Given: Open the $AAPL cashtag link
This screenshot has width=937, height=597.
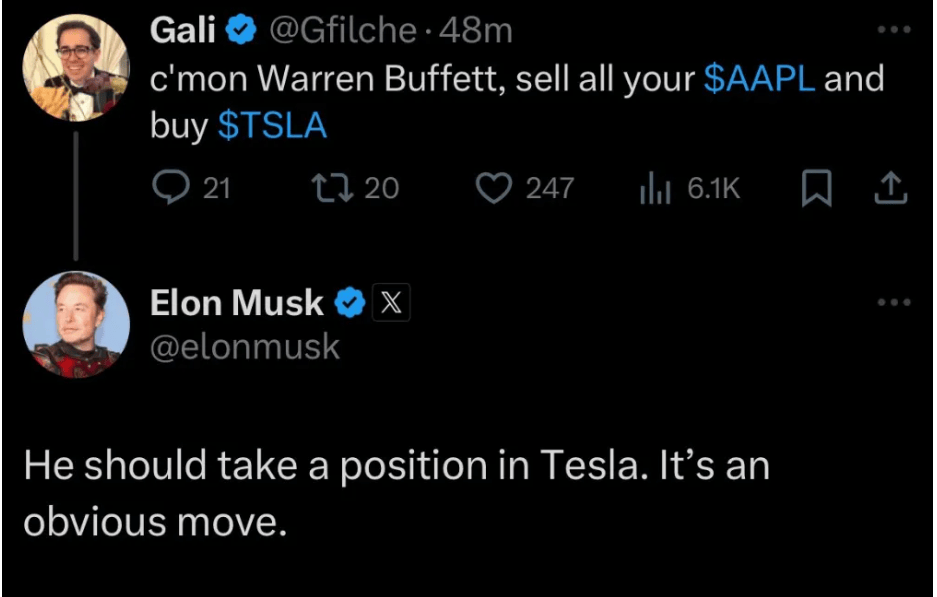Looking at the screenshot, I should click(x=759, y=79).
